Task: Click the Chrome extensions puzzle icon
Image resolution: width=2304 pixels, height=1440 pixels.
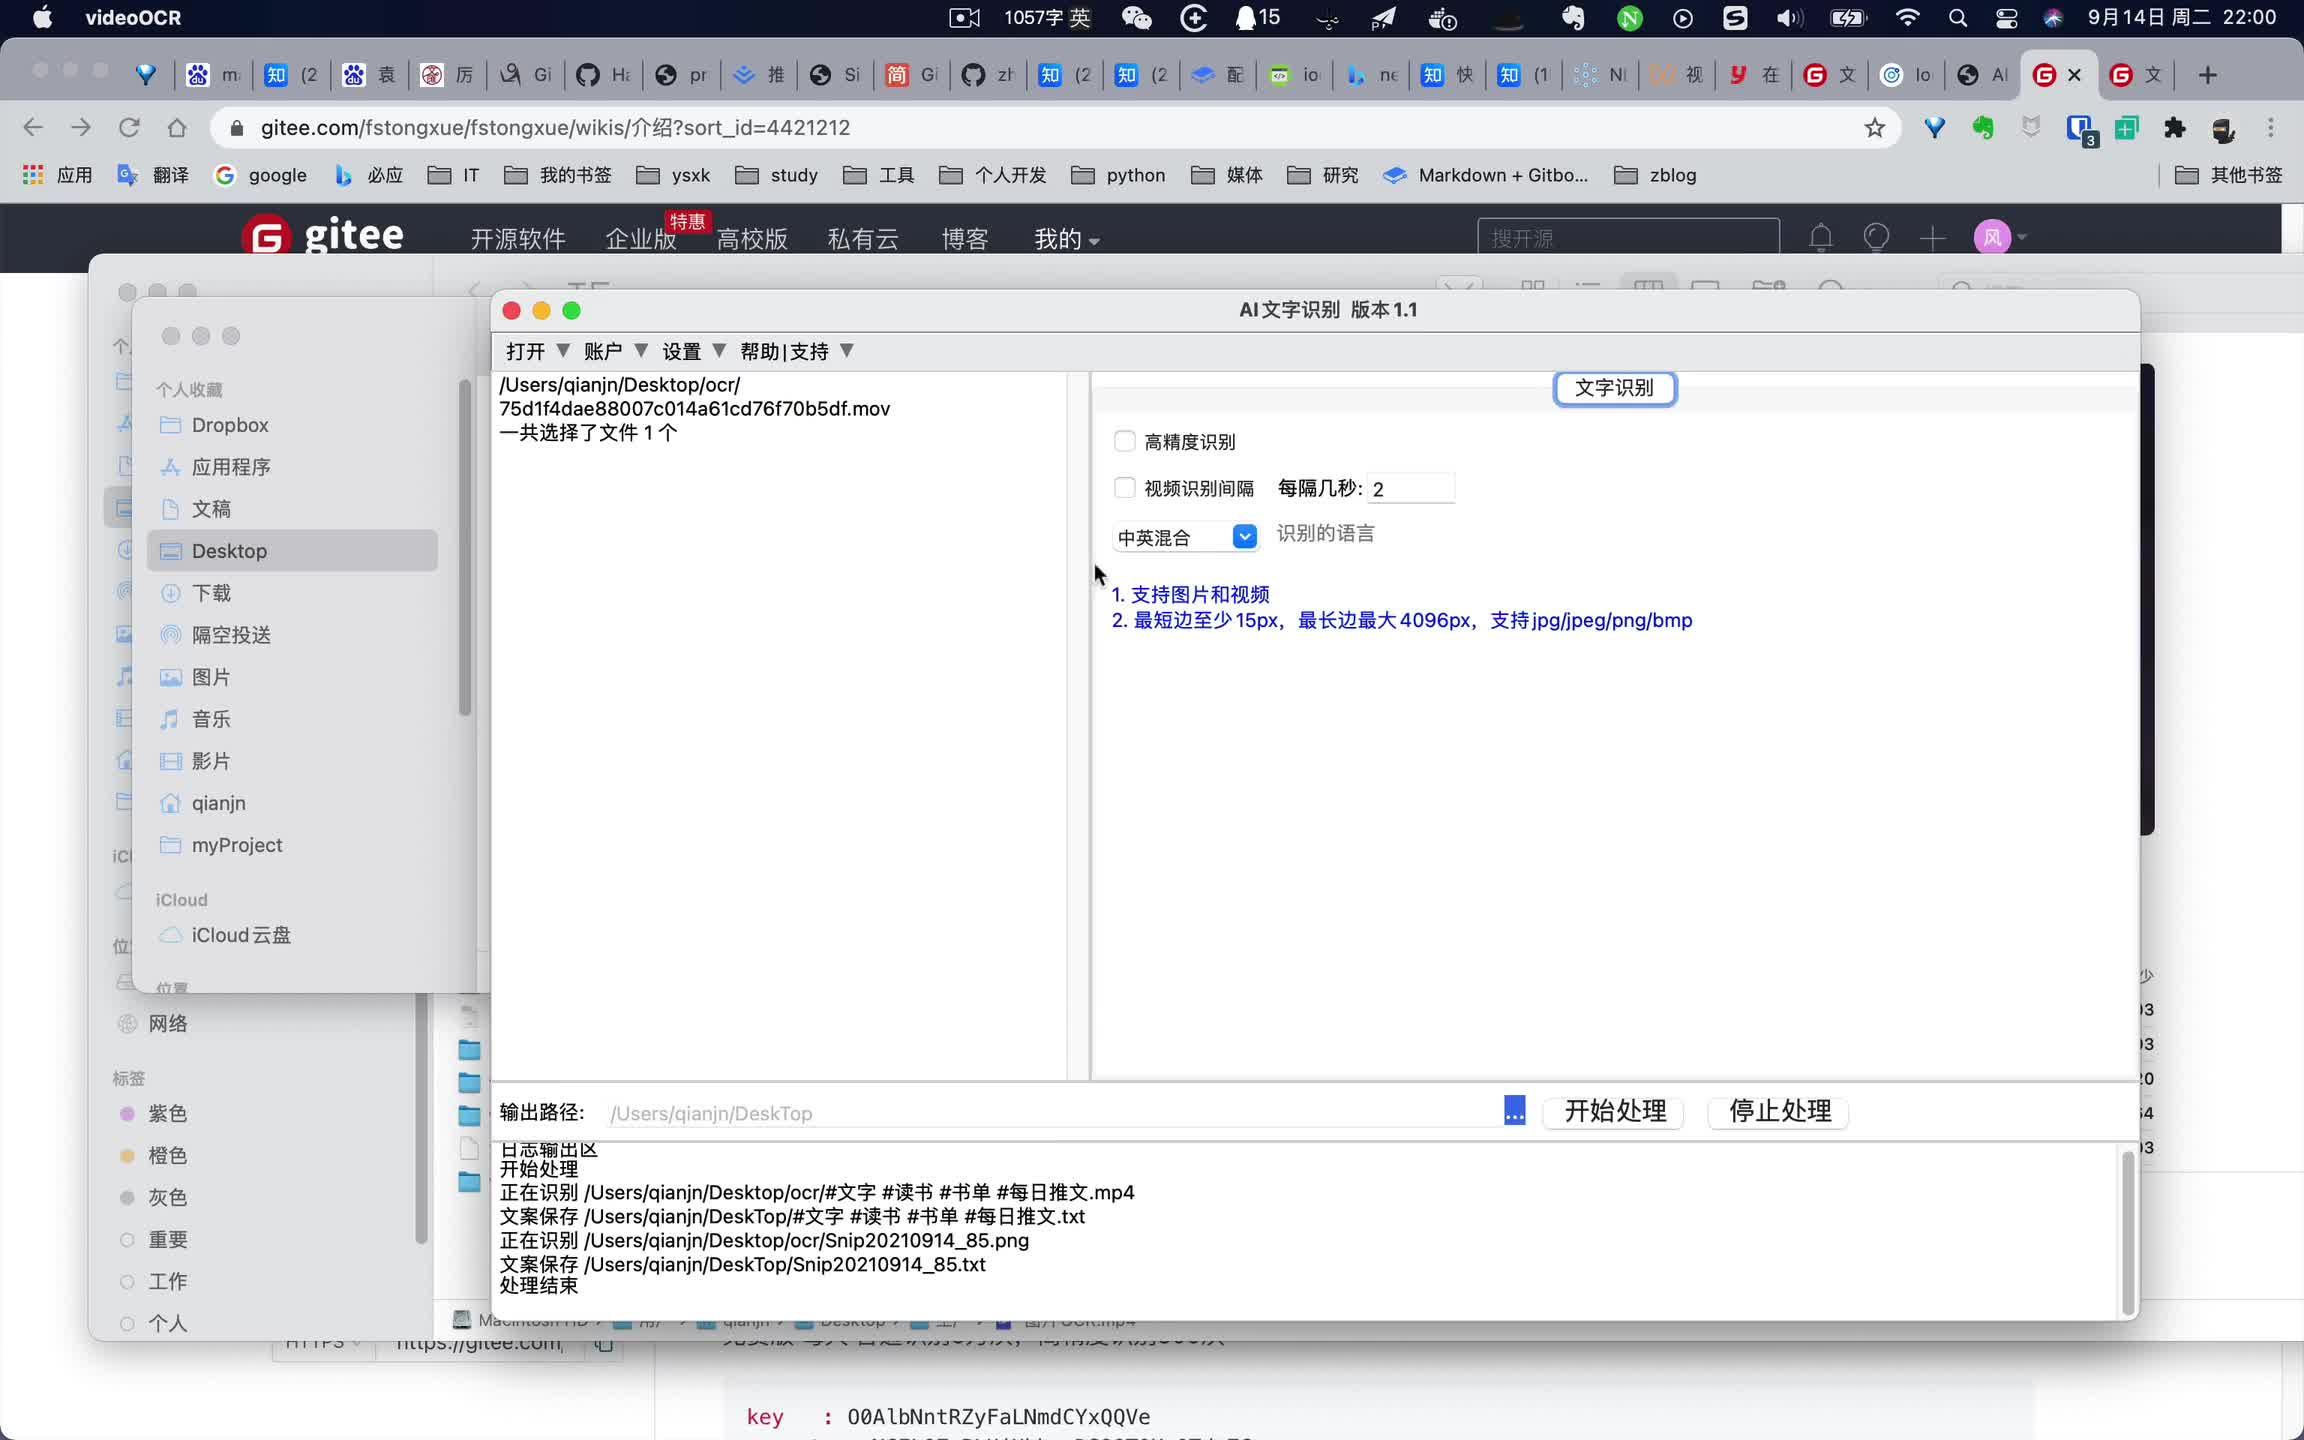Action: [2175, 127]
